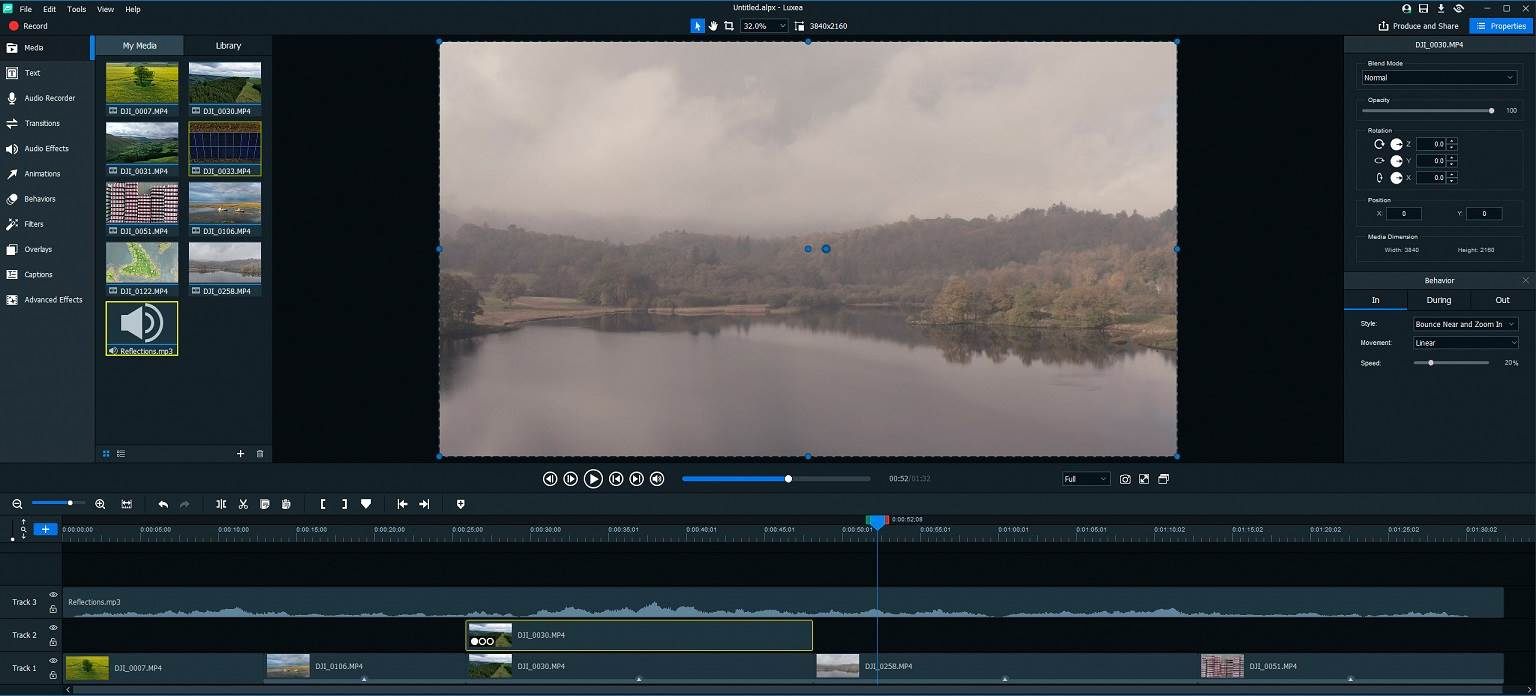Image resolution: width=1536 pixels, height=696 pixels.
Task: Click the Produce and Share button
Action: pos(1418,26)
